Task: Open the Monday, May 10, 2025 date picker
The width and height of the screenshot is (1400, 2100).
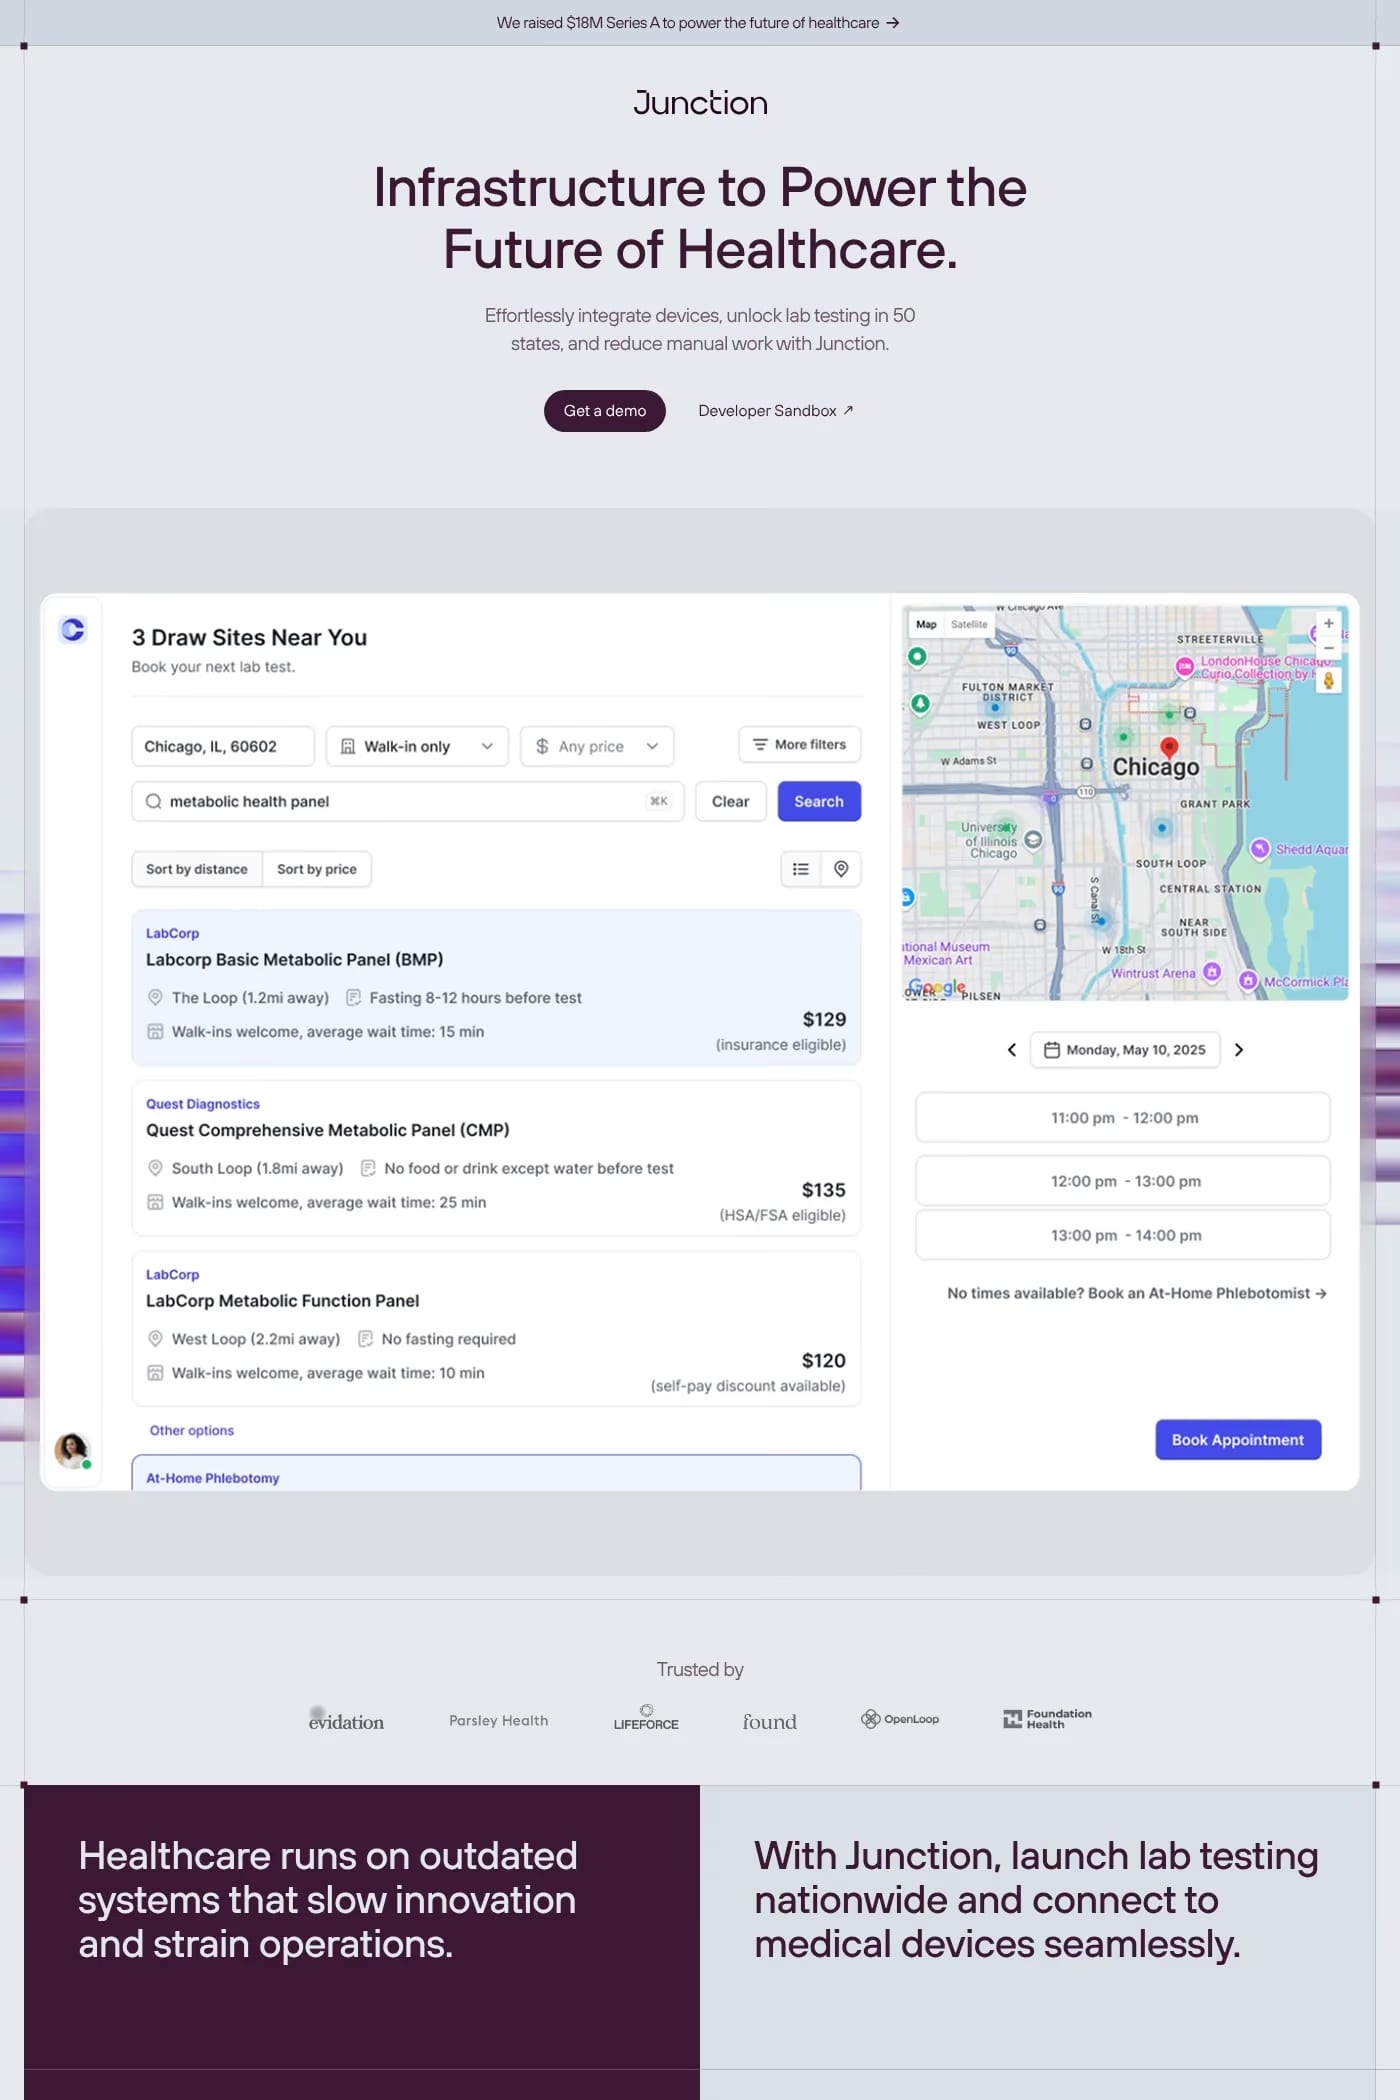Action: [x=1125, y=1050]
